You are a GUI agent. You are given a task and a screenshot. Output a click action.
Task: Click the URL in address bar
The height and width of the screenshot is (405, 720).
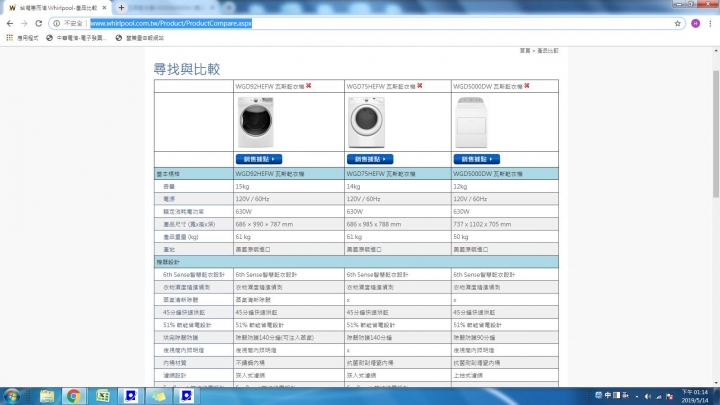(171, 23)
